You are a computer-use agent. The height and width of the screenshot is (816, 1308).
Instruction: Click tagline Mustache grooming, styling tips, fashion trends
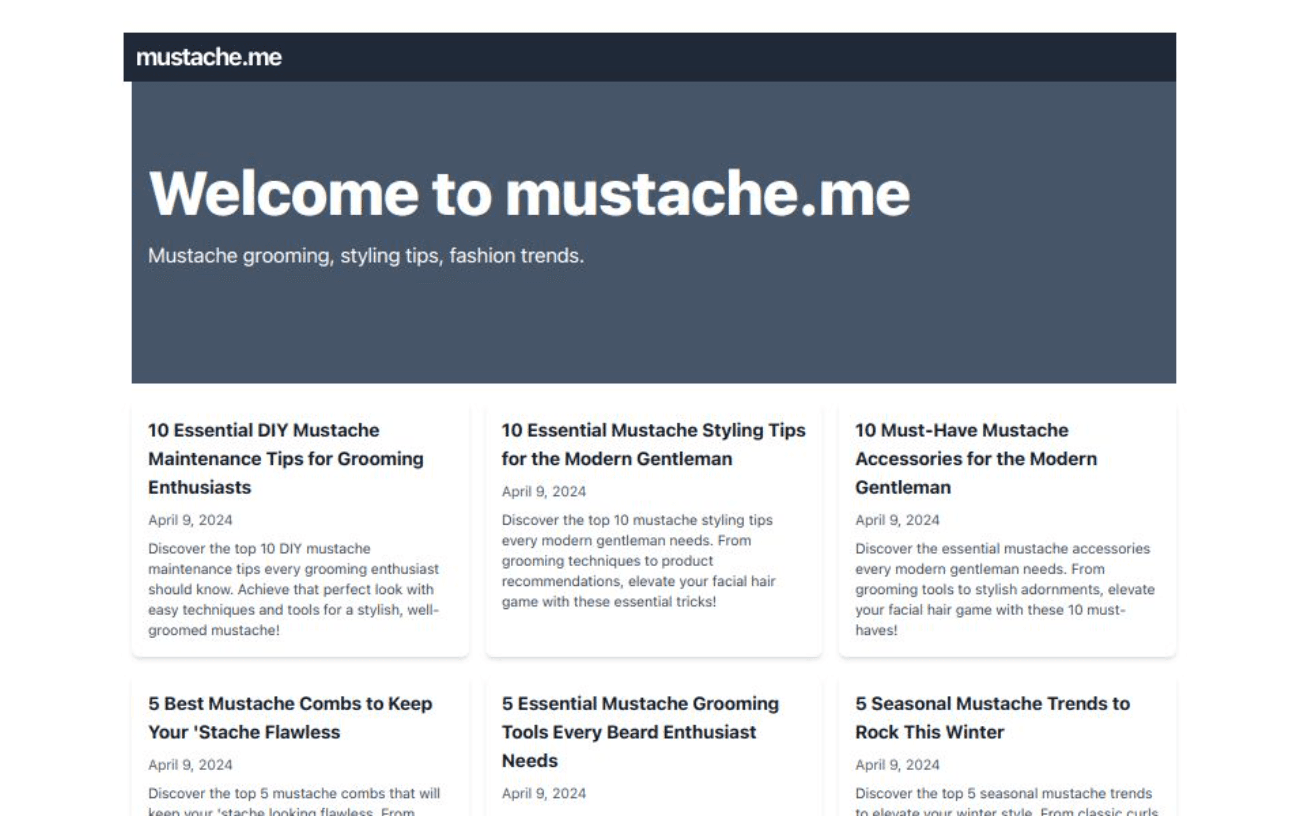[366, 256]
